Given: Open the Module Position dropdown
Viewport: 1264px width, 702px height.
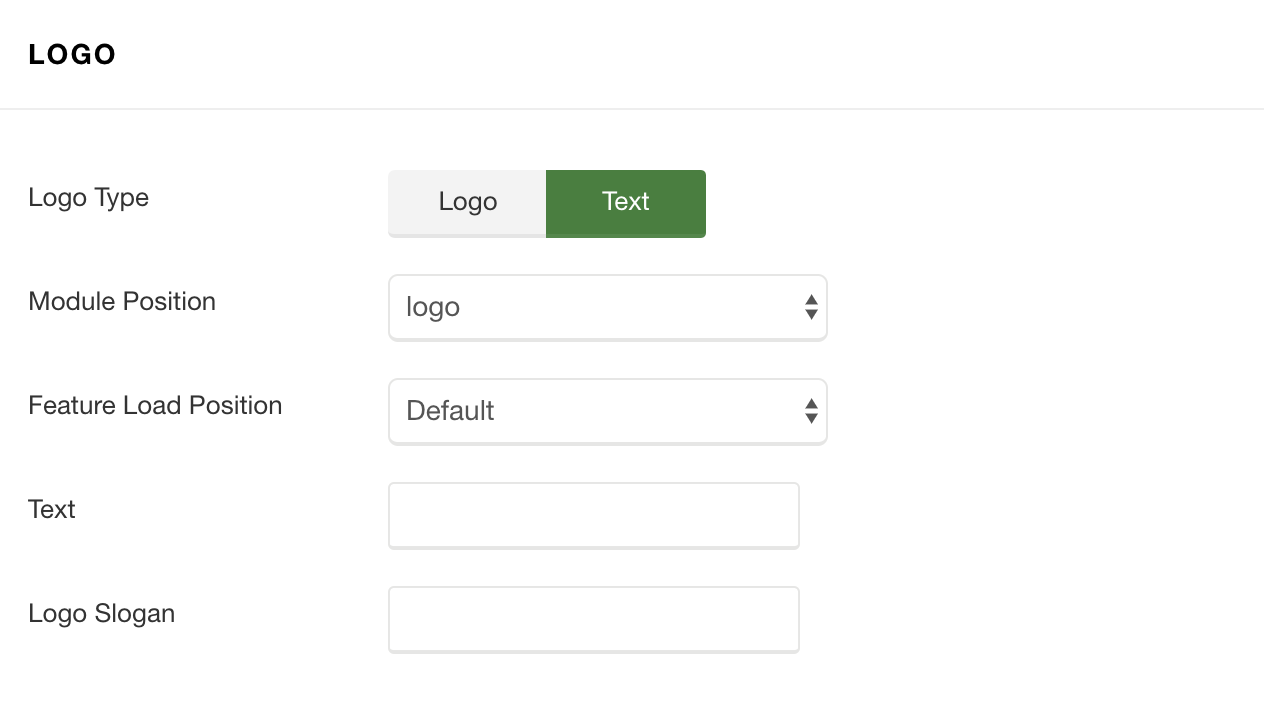Looking at the screenshot, I should pyautogui.click(x=608, y=308).
